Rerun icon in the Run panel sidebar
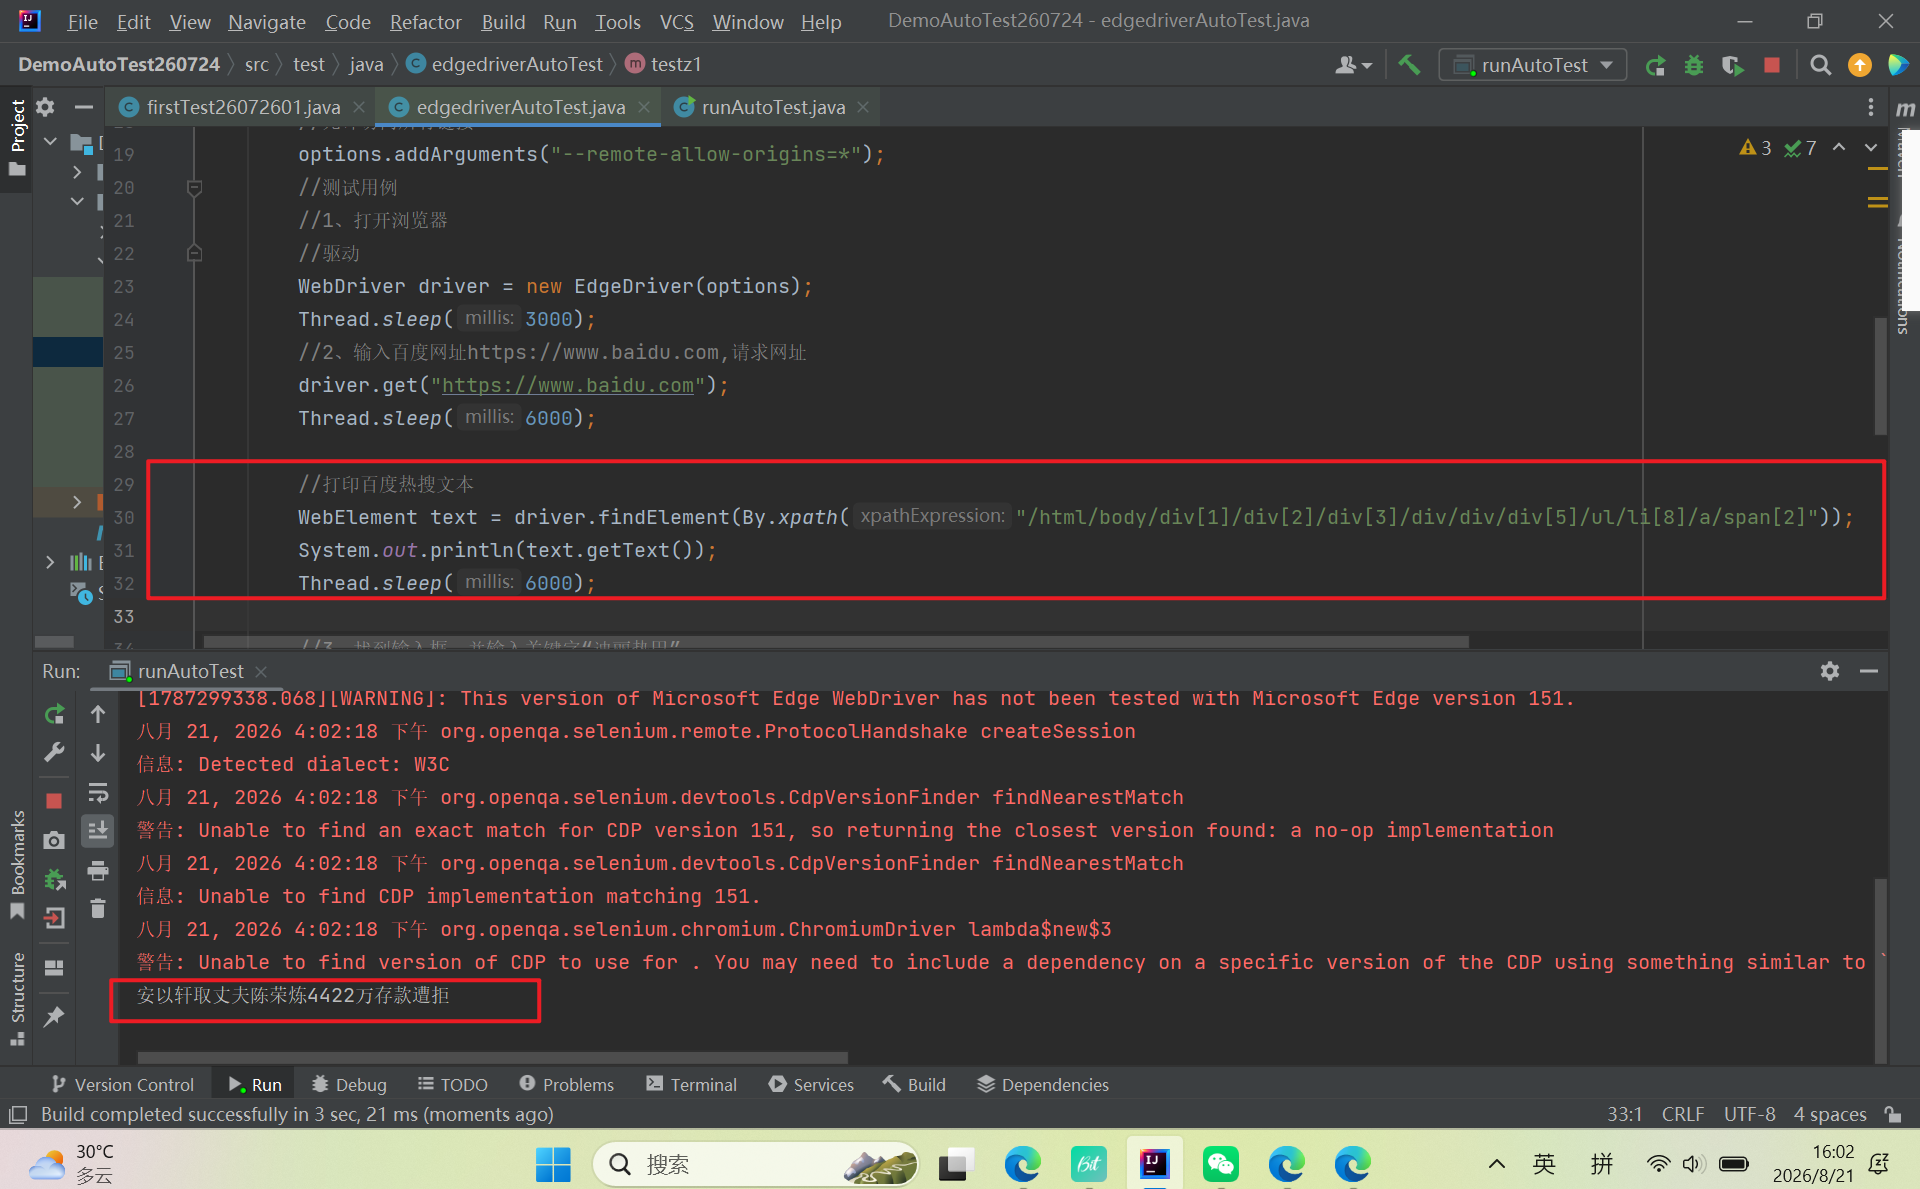 (54, 714)
